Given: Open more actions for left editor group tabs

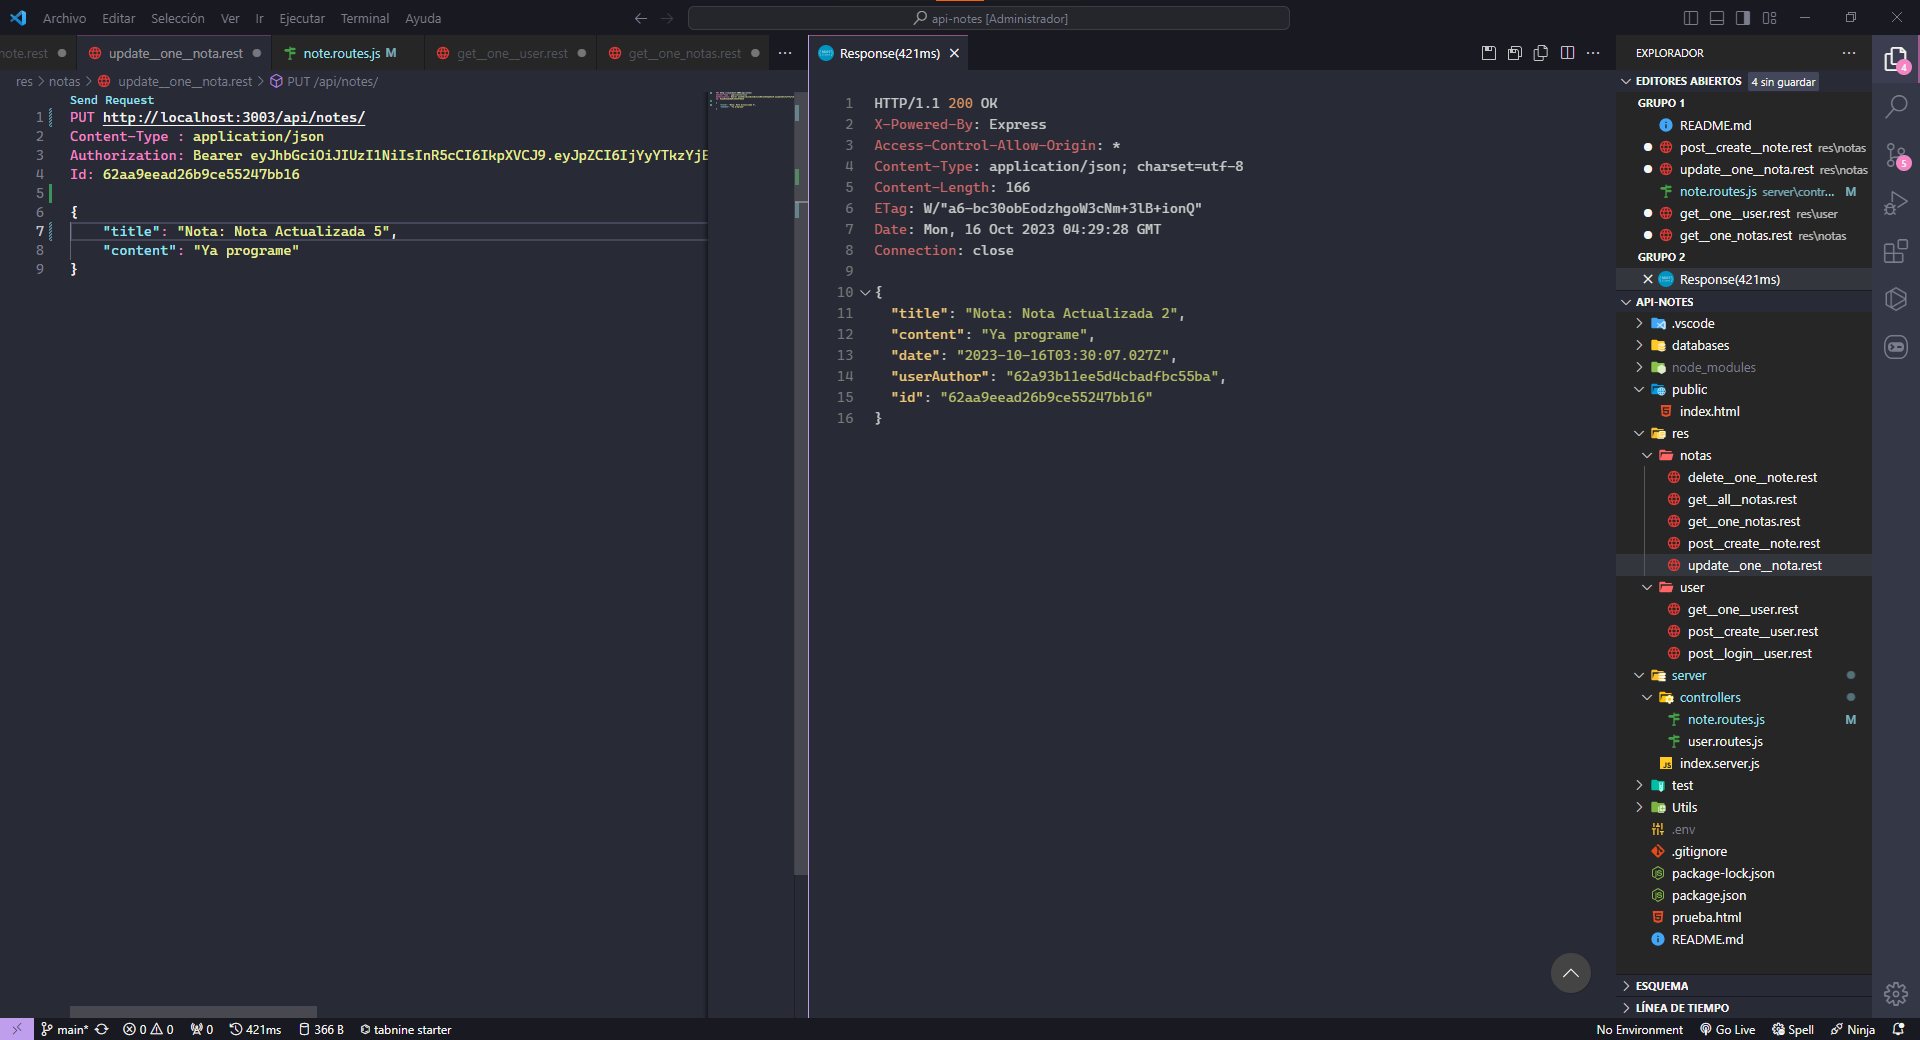Looking at the screenshot, I should [x=785, y=53].
